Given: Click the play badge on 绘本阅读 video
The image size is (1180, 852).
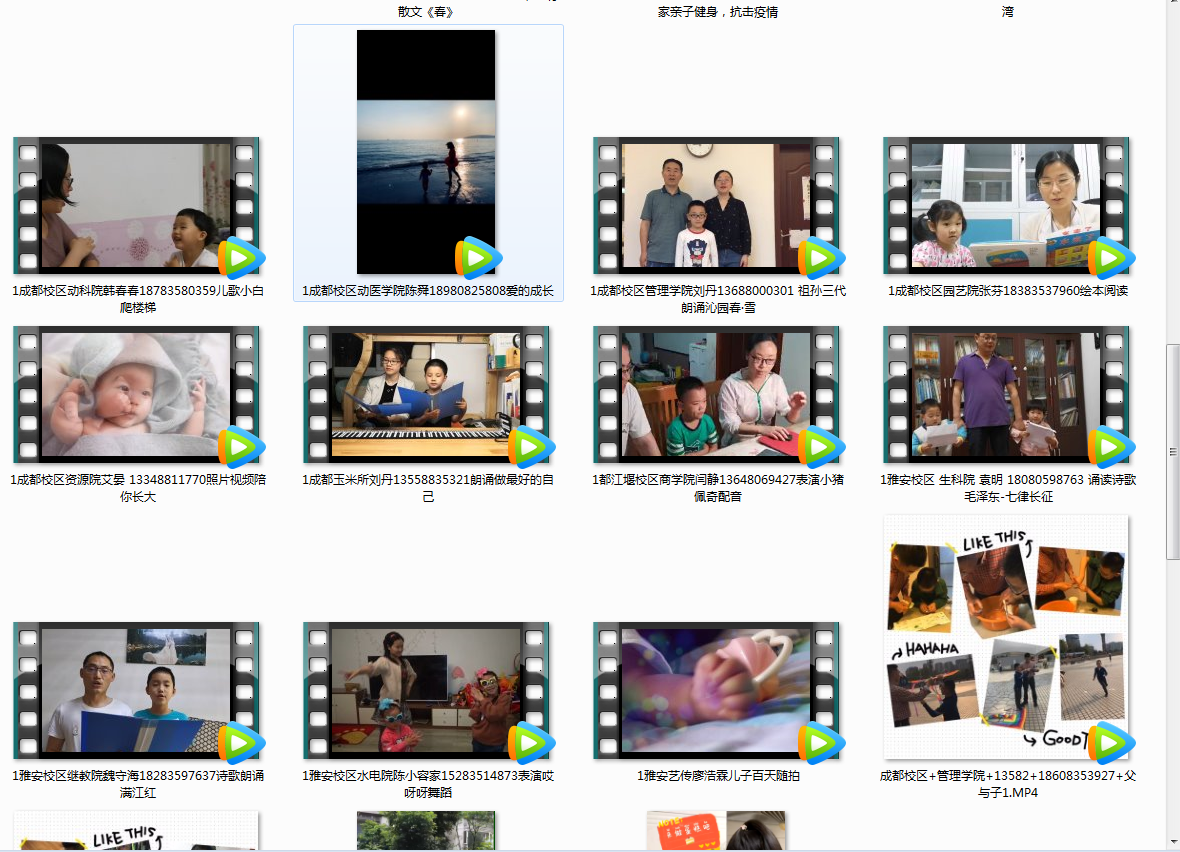Looking at the screenshot, I should coord(1110,258).
